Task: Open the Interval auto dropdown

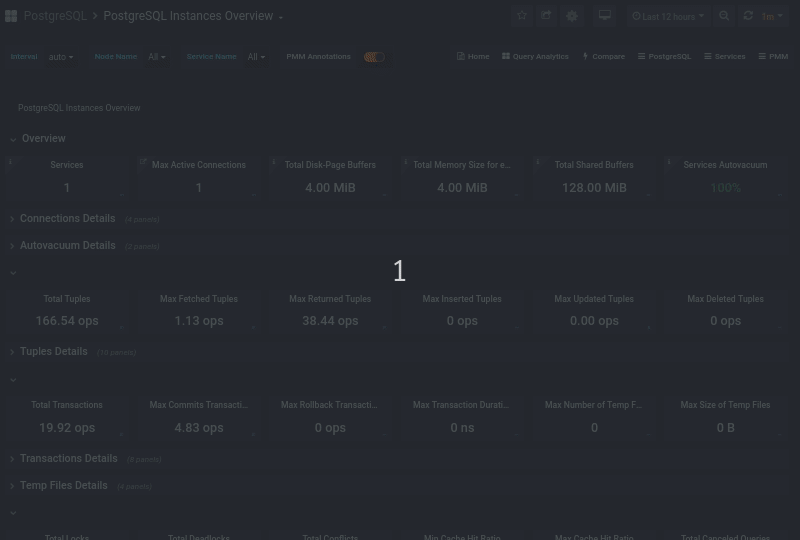Action: point(60,57)
